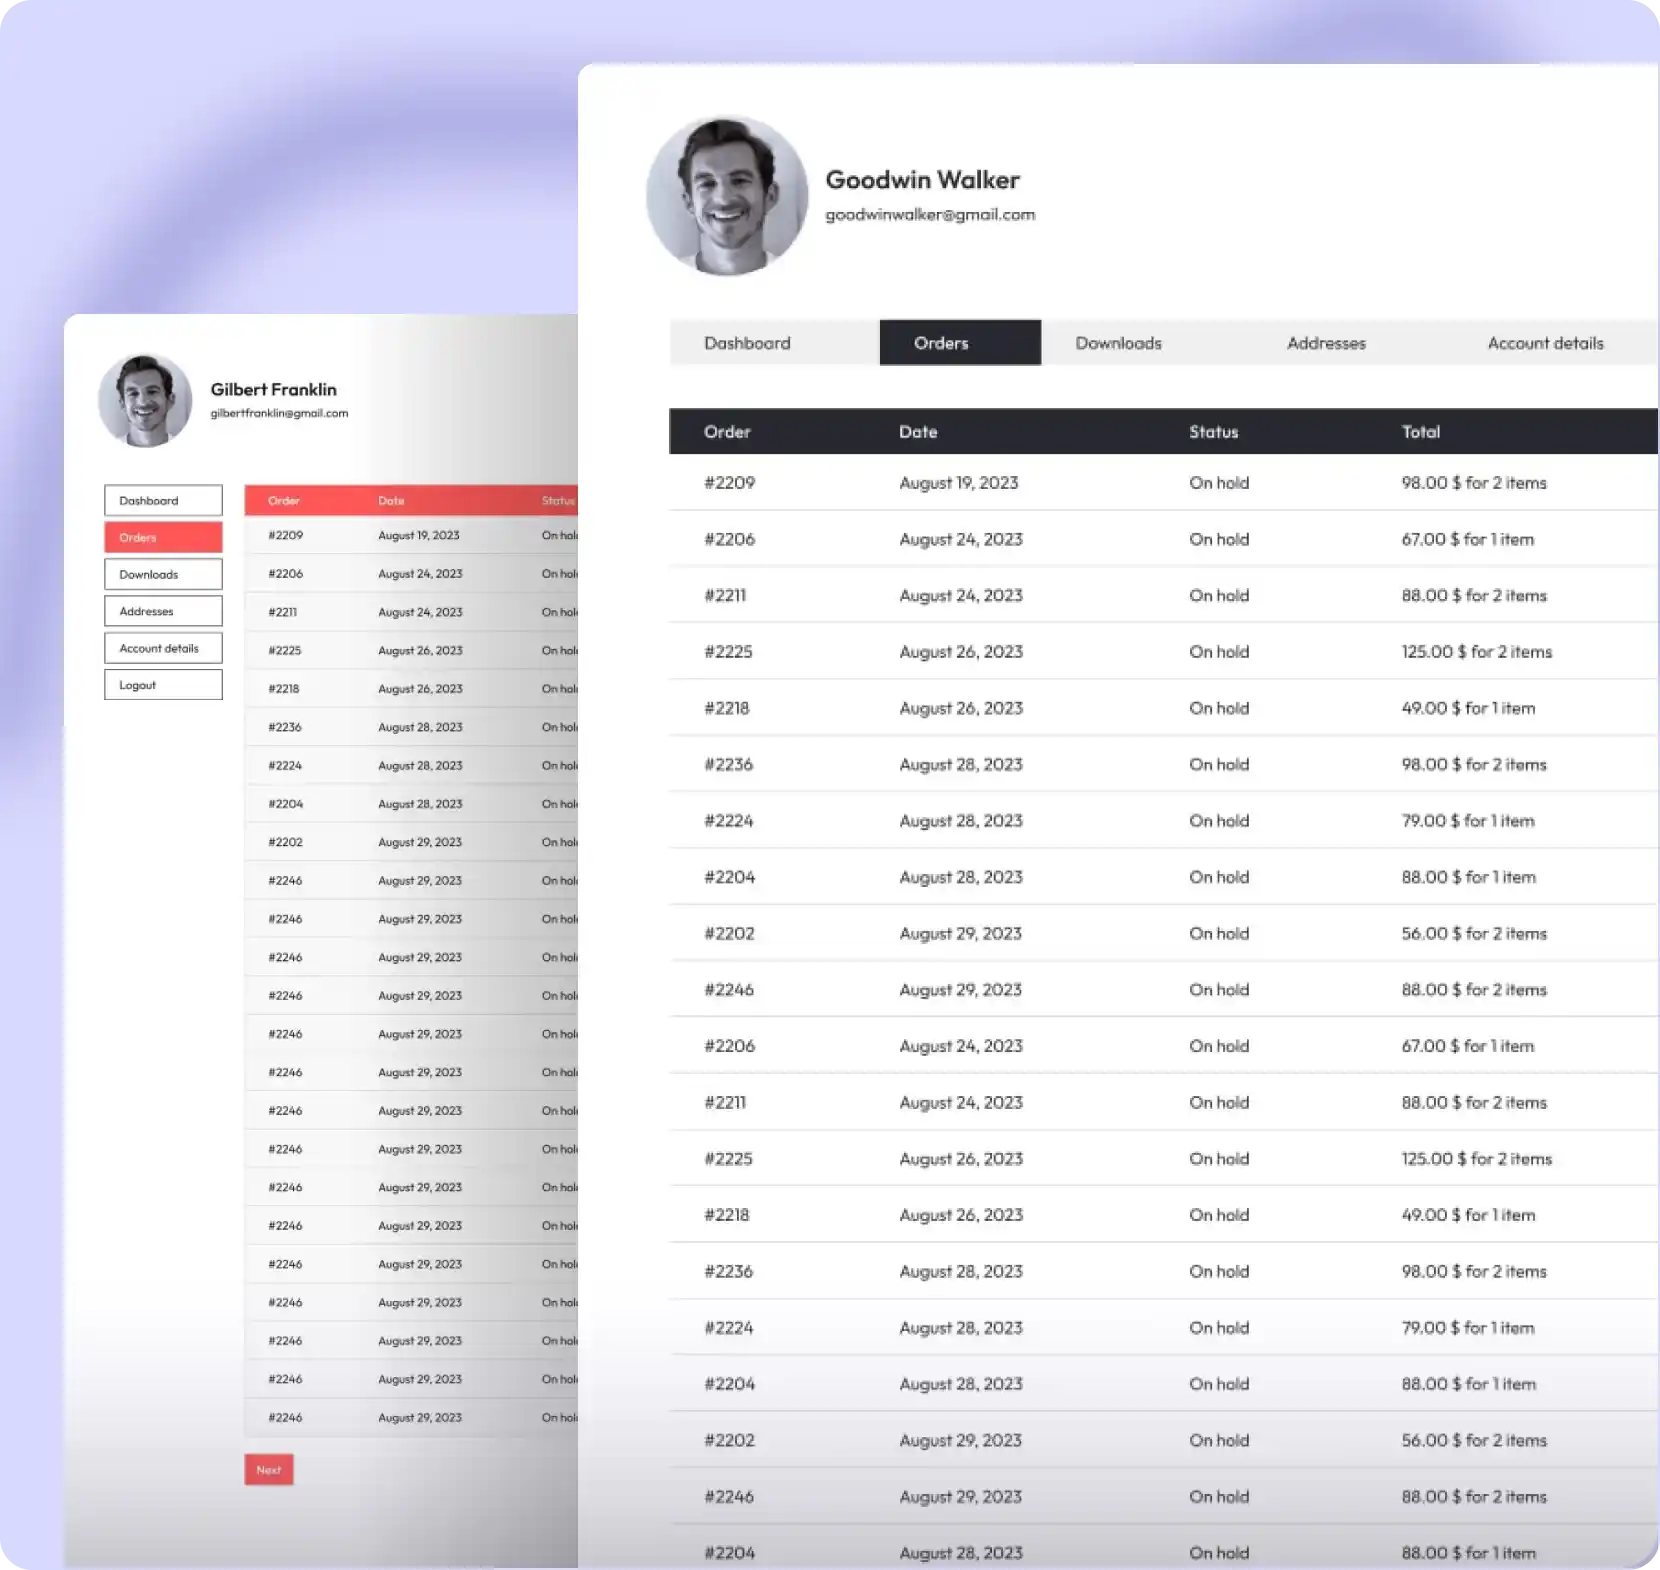Image resolution: width=1660 pixels, height=1570 pixels.
Task: Click Gilbert Franklin's profile photo
Action: point(145,400)
